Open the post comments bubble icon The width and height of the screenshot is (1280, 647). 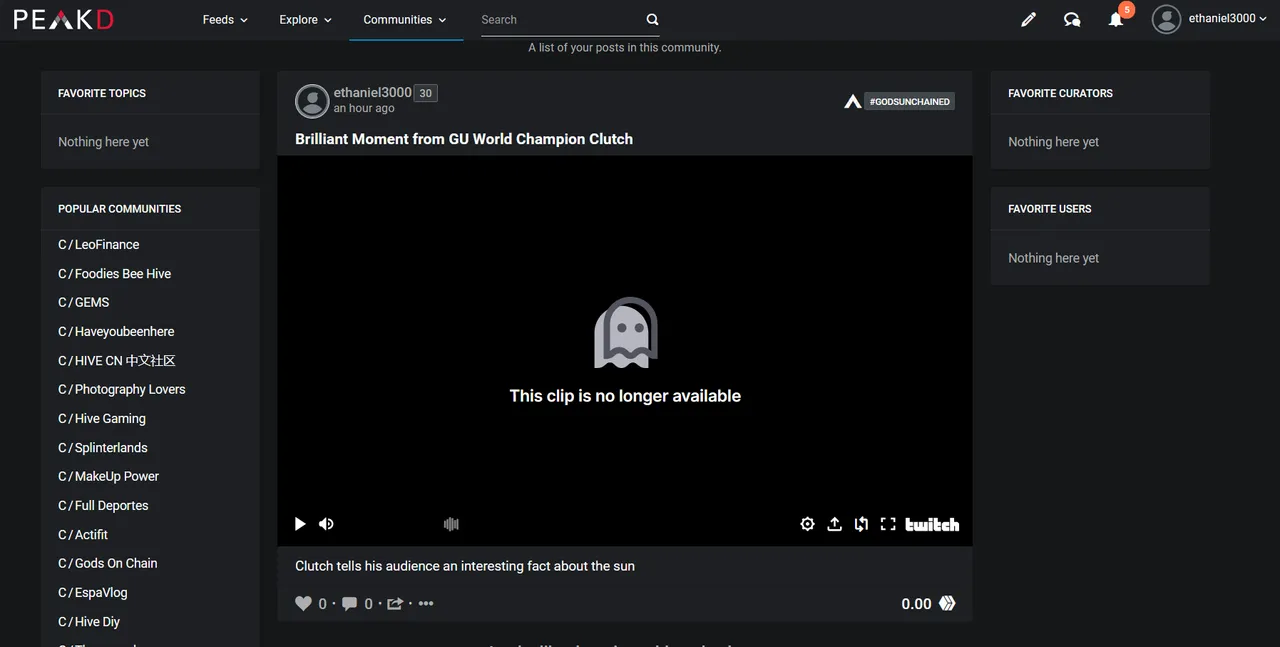click(x=349, y=603)
